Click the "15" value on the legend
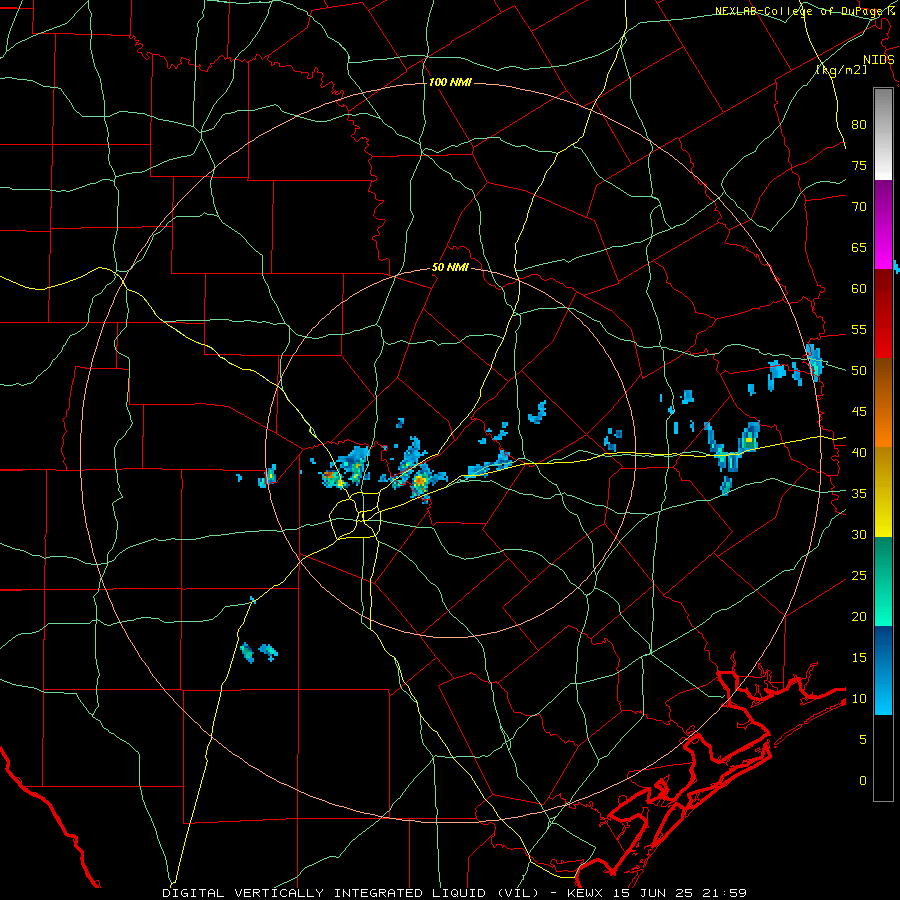 859,658
